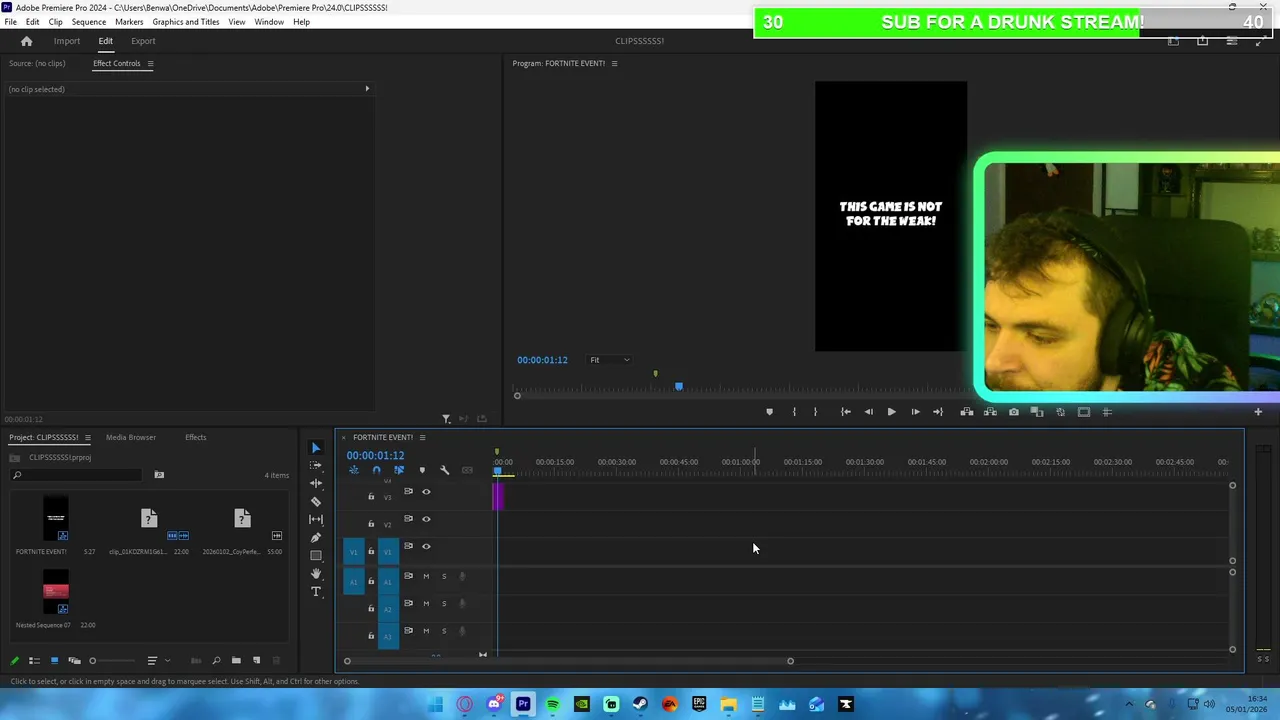Screen dimensions: 1280x720
Task: Click Mark In brace in Program monitor
Action: [x=794, y=412]
